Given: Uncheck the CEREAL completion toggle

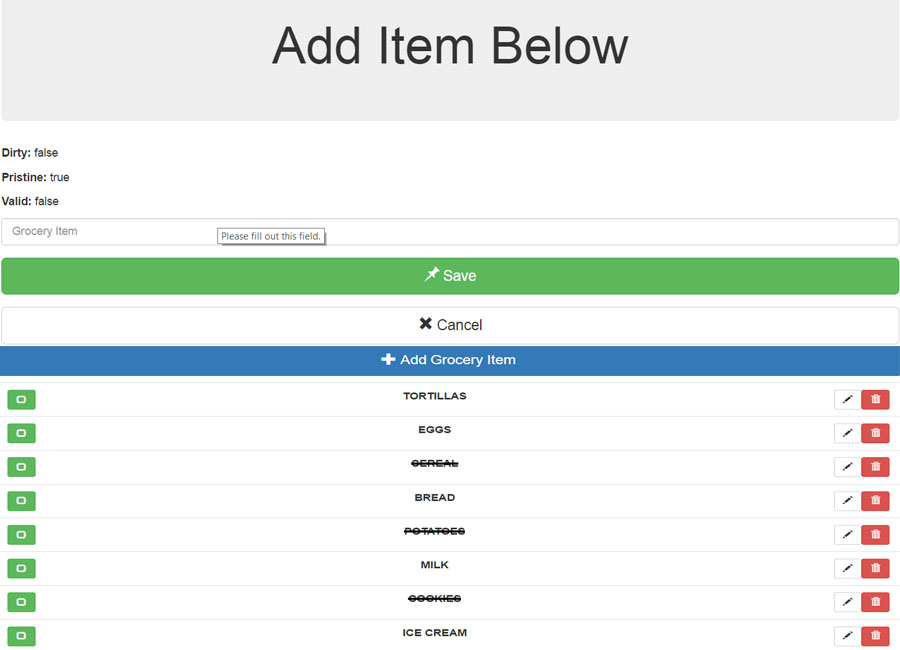Looking at the screenshot, I should [21, 466].
